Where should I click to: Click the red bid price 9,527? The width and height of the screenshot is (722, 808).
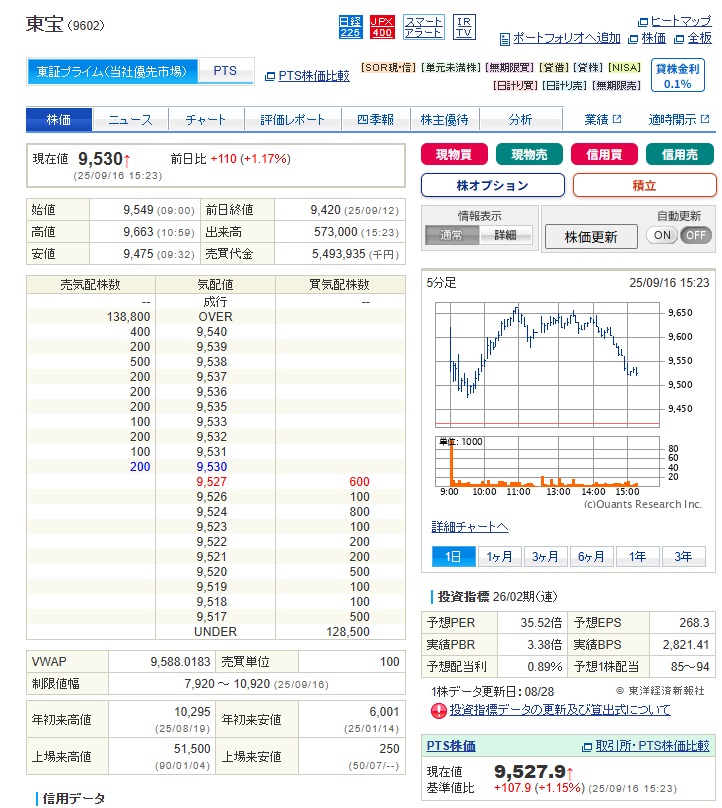(211, 482)
